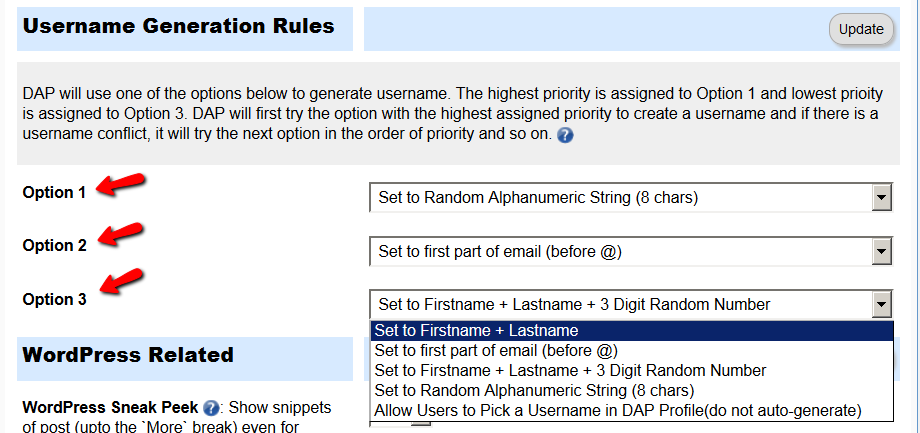Click the Username Generation Rules heading
Image resolution: width=920 pixels, height=433 pixels.
click(x=178, y=26)
